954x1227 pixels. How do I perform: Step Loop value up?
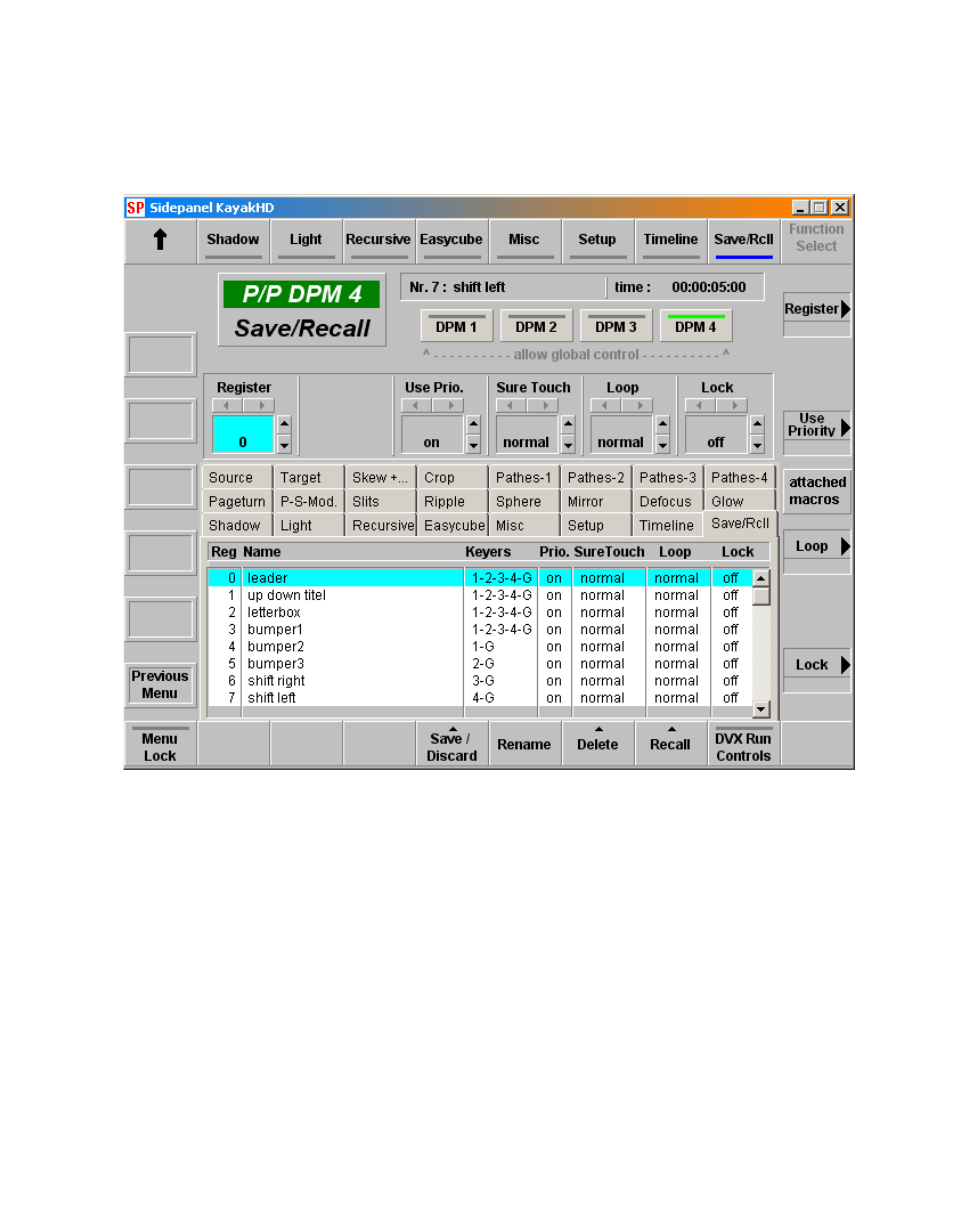(x=662, y=425)
